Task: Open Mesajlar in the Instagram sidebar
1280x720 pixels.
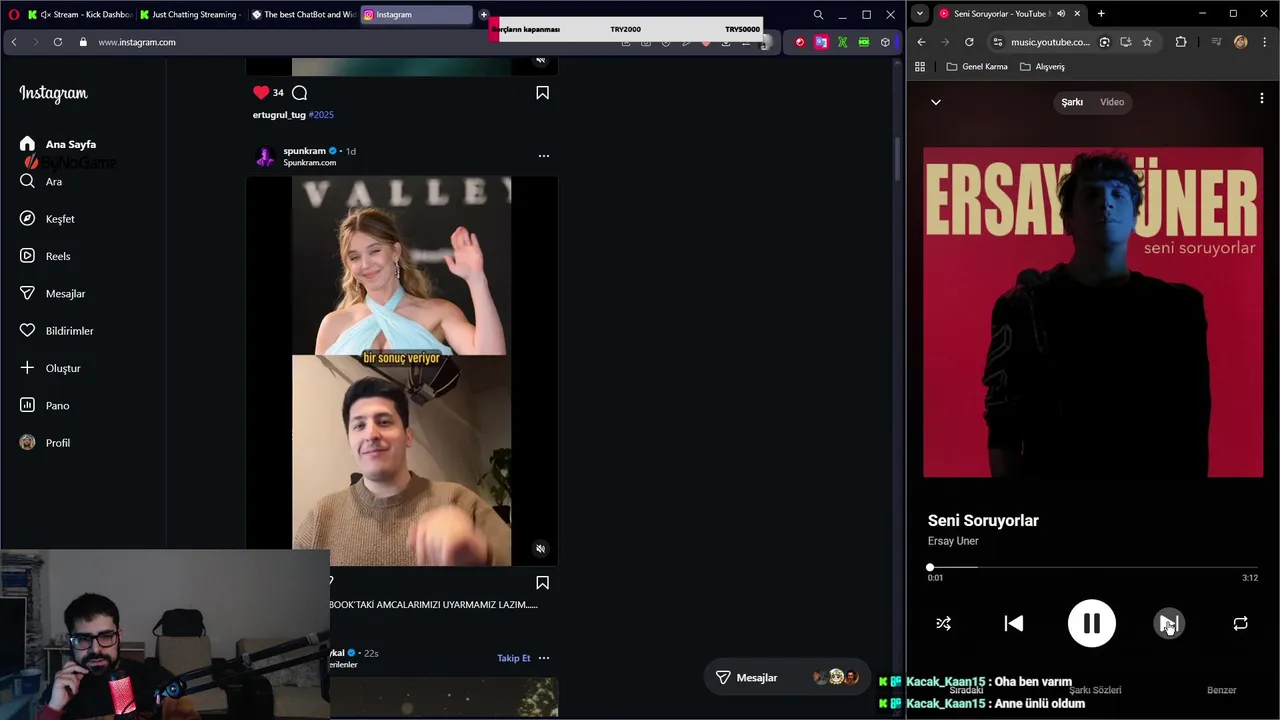Action: (52, 293)
